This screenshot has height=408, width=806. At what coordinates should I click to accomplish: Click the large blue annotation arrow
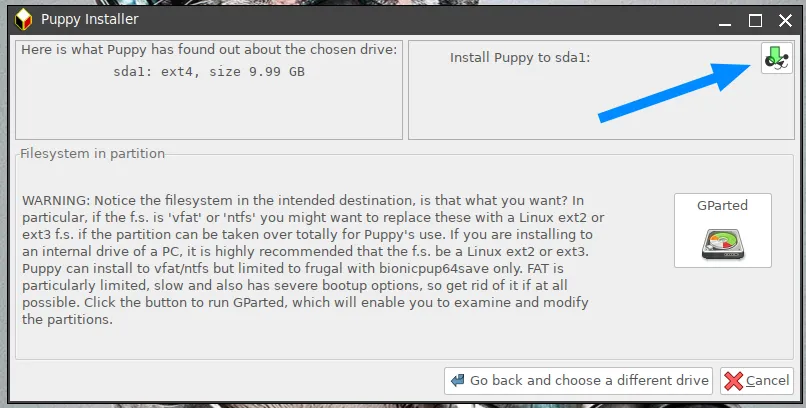coord(674,92)
